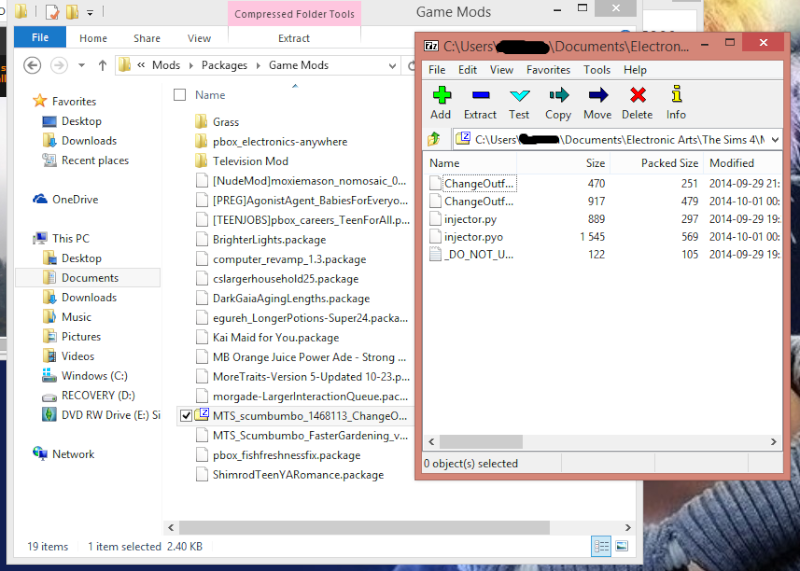Screen dimensions: 800x571
Task: Open the File tab in Explorer
Action: (x=40, y=38)
